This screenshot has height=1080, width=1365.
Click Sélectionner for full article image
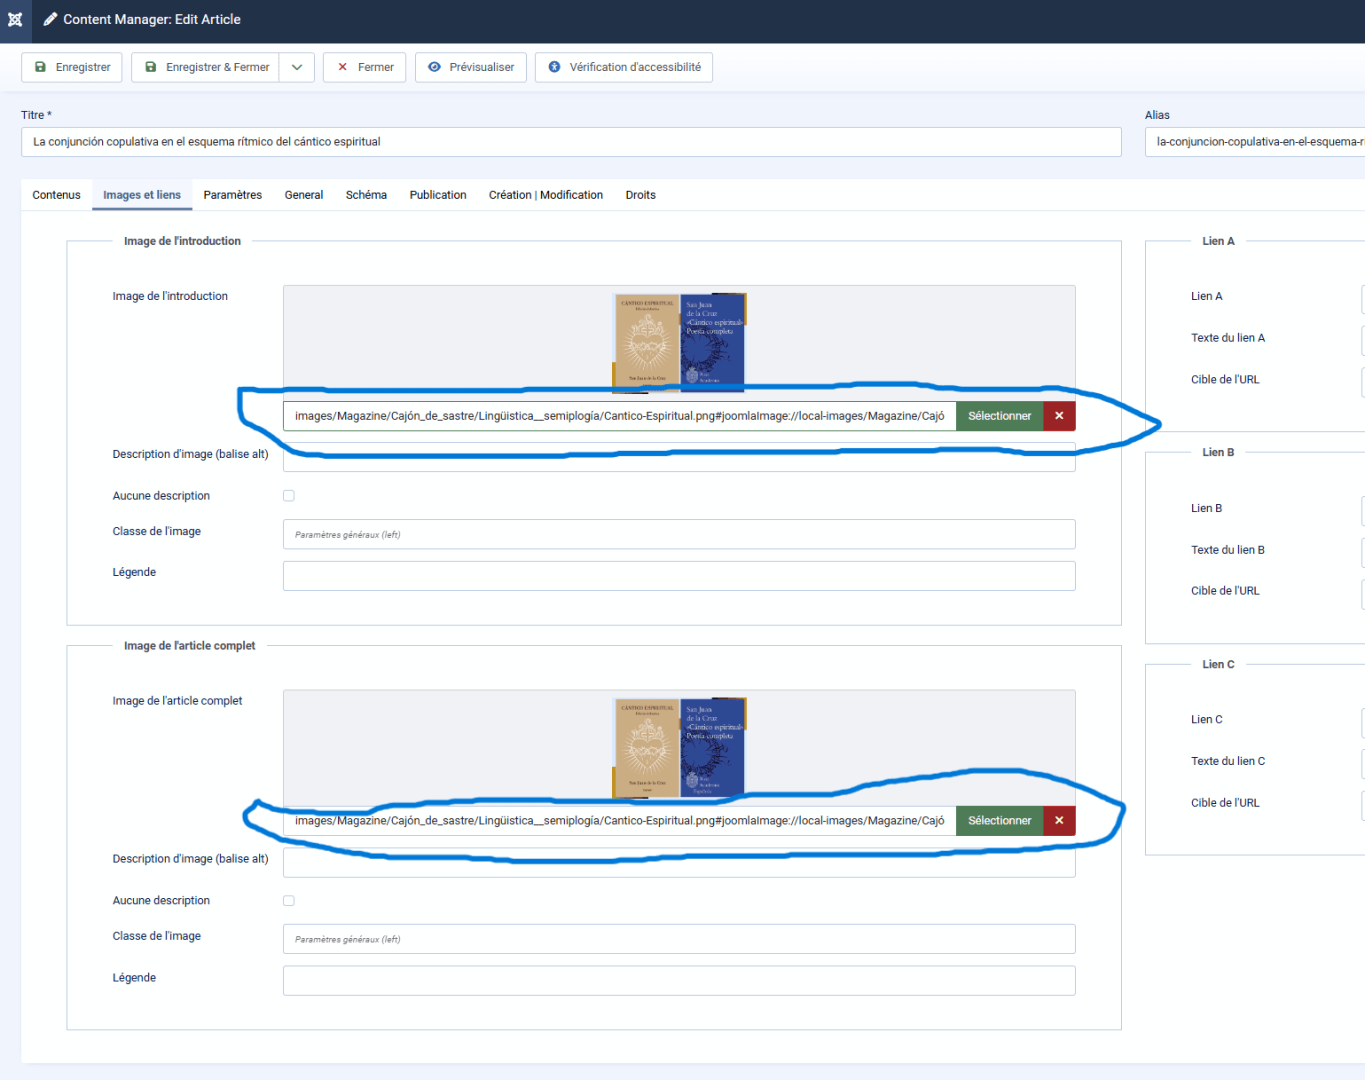tap(999, 821)
